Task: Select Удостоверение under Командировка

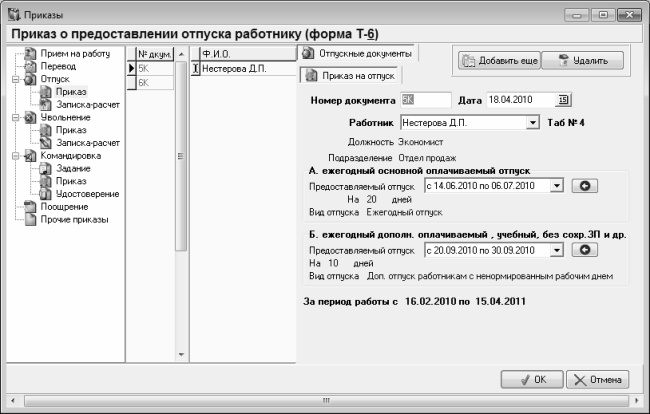Action: point(82,194)
